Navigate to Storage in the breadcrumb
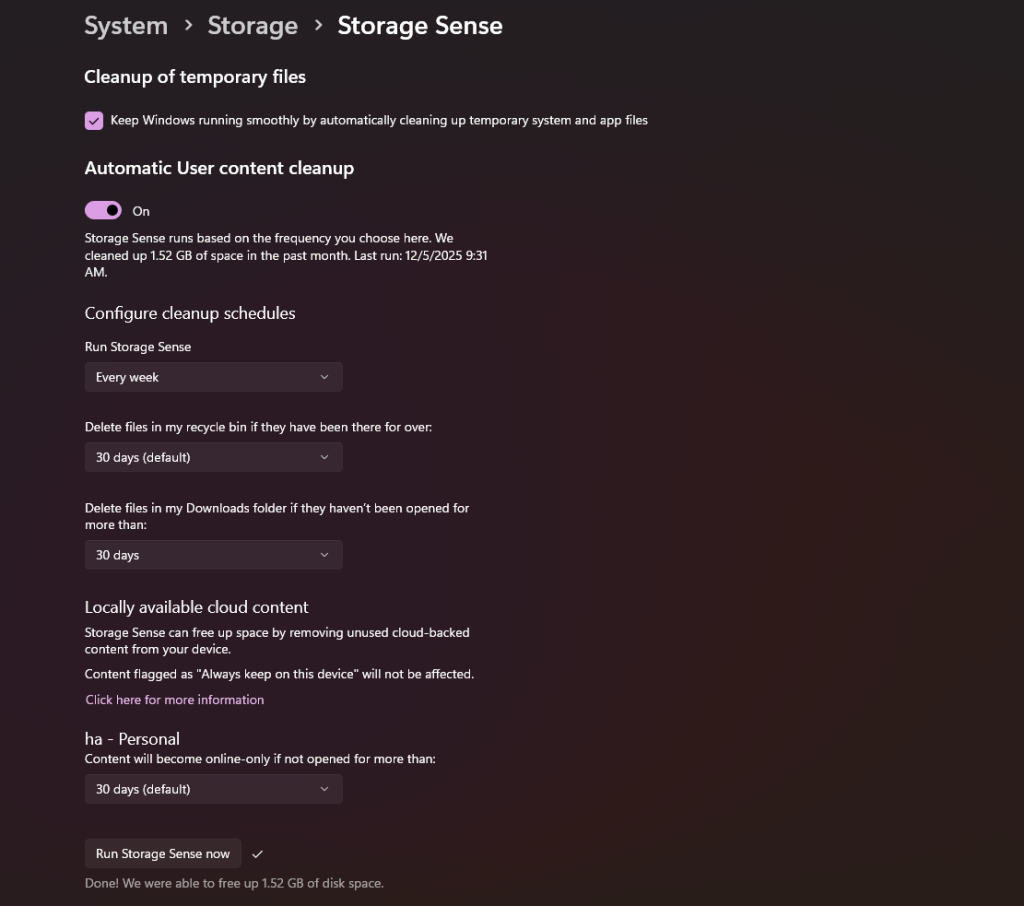The image size is (1024, 906). click(x=252, y=26)
